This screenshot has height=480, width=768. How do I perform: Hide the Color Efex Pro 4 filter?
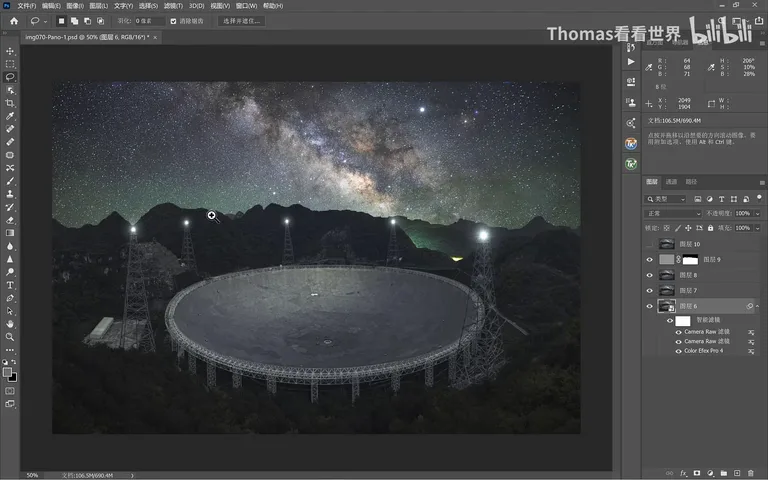678,351
